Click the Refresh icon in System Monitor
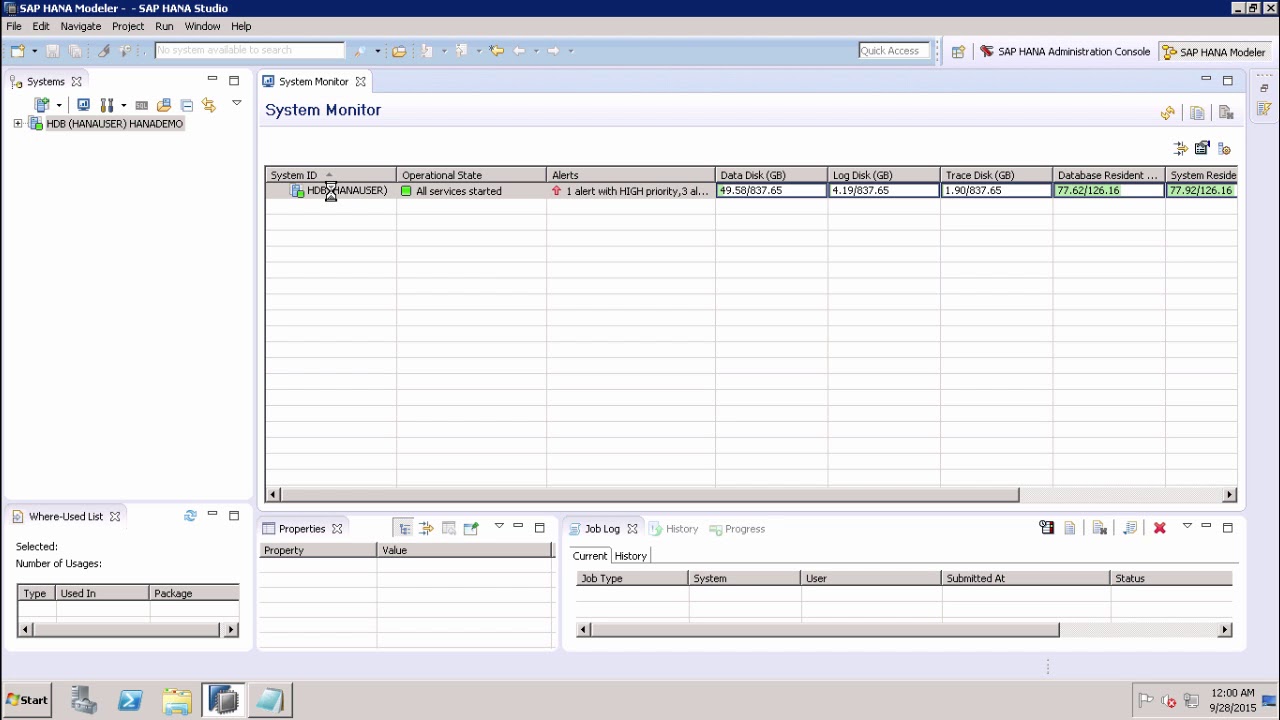This screenshot has height=720, width=1280. 1168,113
